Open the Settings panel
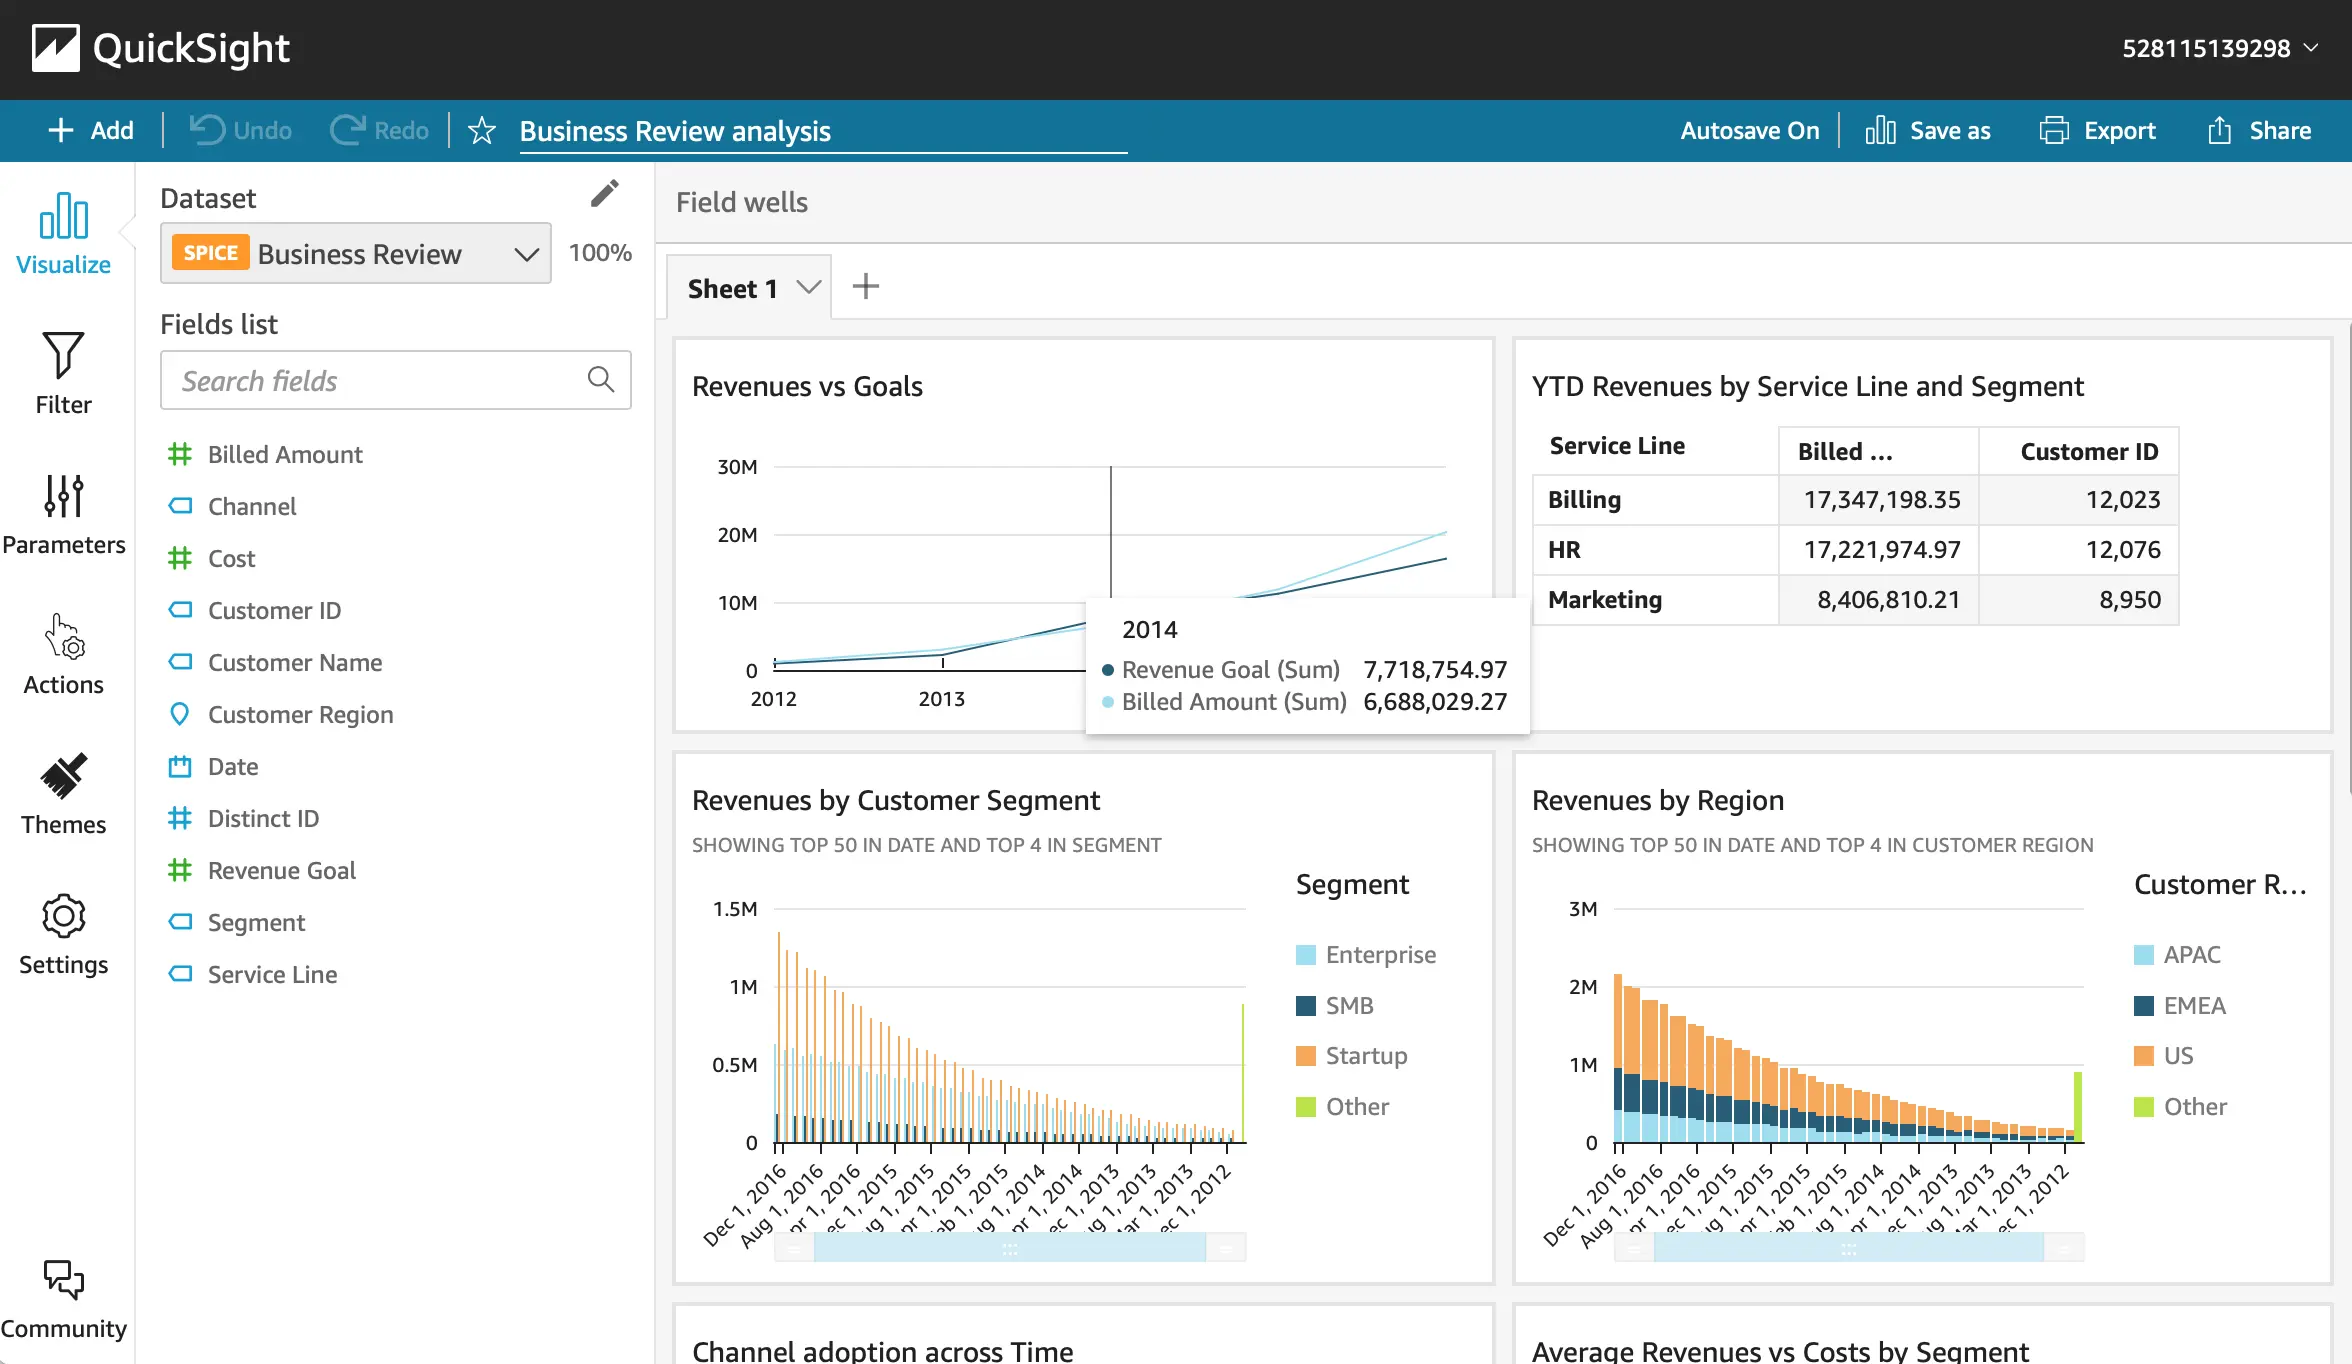 pos(63,934)
